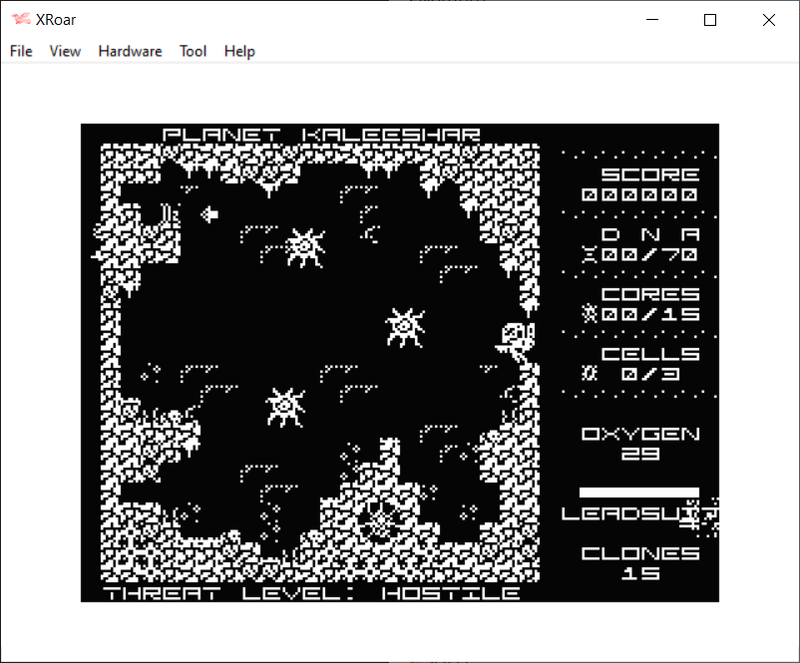The width and height of the screenshot is (800, 663).
Task: Click the cells icon beside 0/3
Action: pyautogui.click(x=589, y=373)
